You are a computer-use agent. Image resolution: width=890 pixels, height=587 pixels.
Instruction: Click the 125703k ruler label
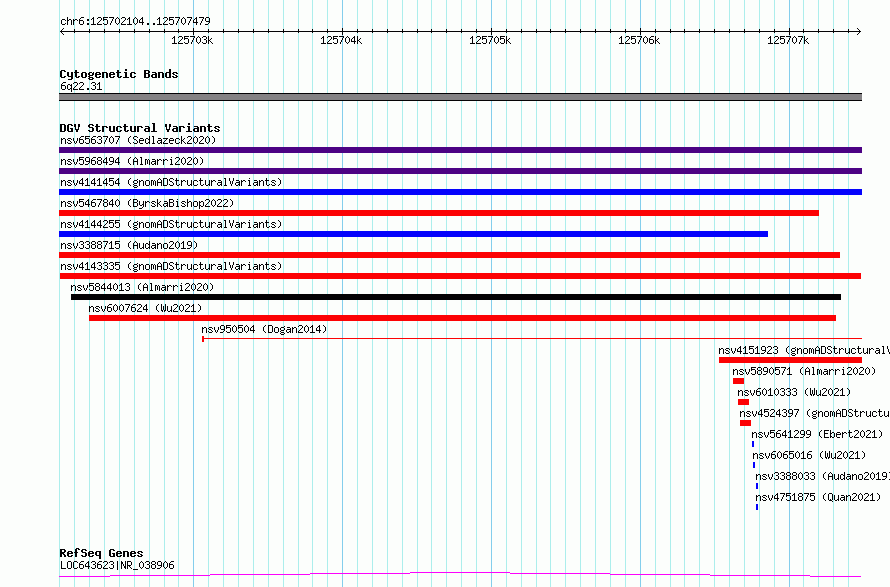click(192, 40)
